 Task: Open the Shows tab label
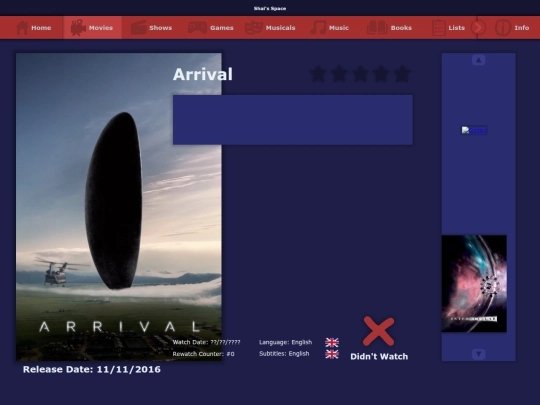160,28
